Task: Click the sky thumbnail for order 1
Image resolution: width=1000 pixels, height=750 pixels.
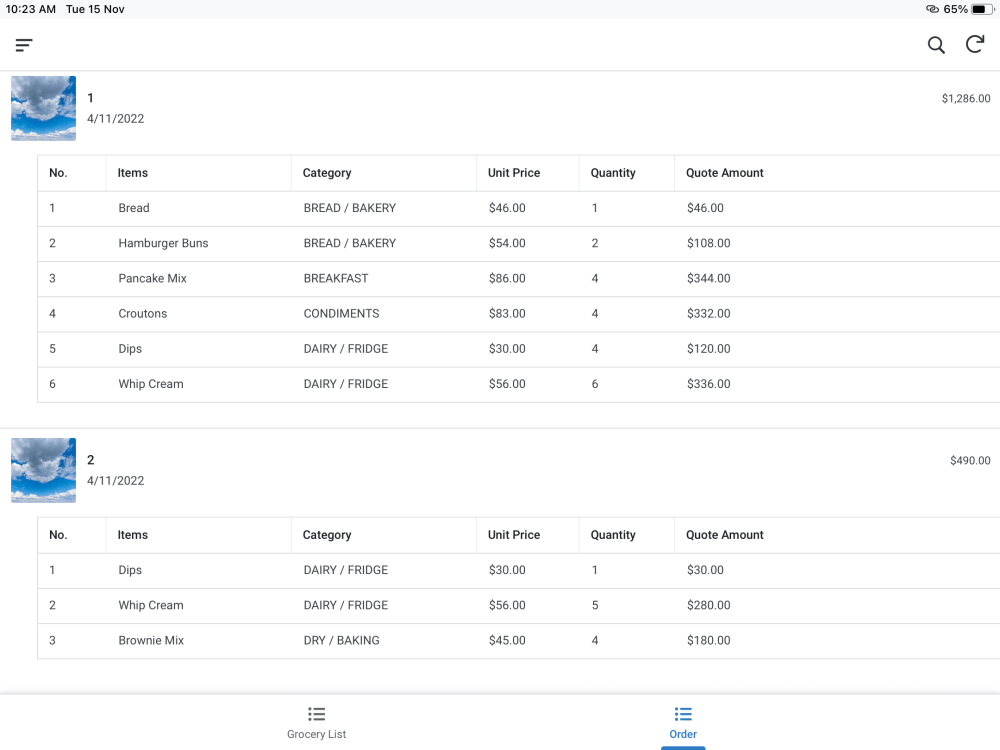Action: point(43,108)
